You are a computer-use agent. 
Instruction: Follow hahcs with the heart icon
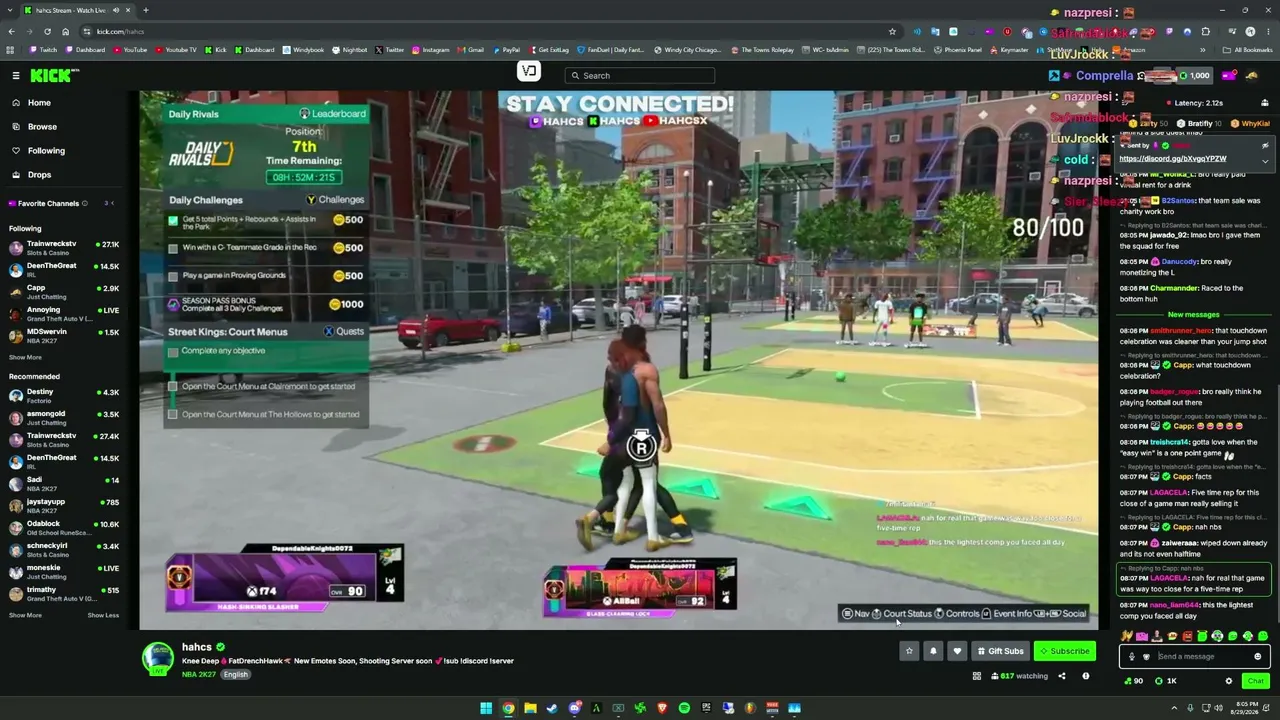[957, 651]
